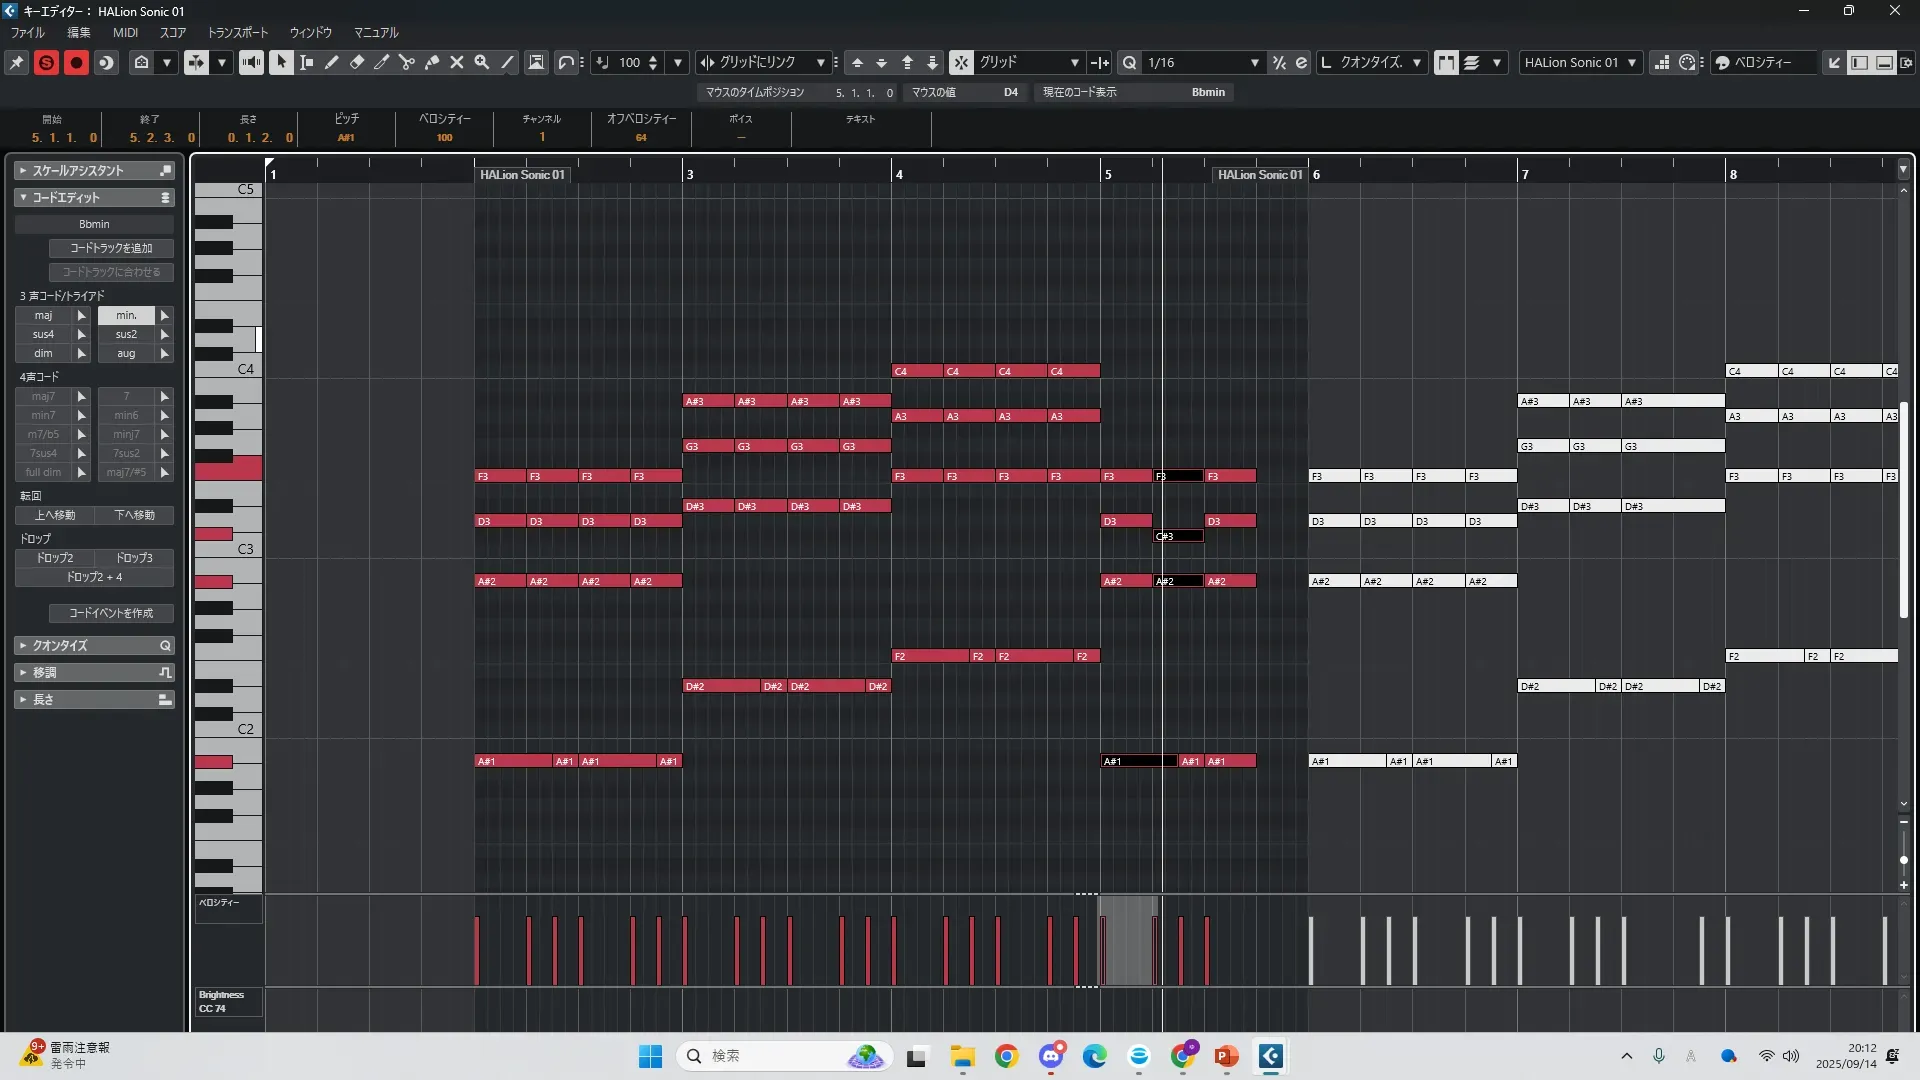Screen dimensions: 1920x1080
Task: Click the ドロップ2 voicing button
Action: pos(55,558)
